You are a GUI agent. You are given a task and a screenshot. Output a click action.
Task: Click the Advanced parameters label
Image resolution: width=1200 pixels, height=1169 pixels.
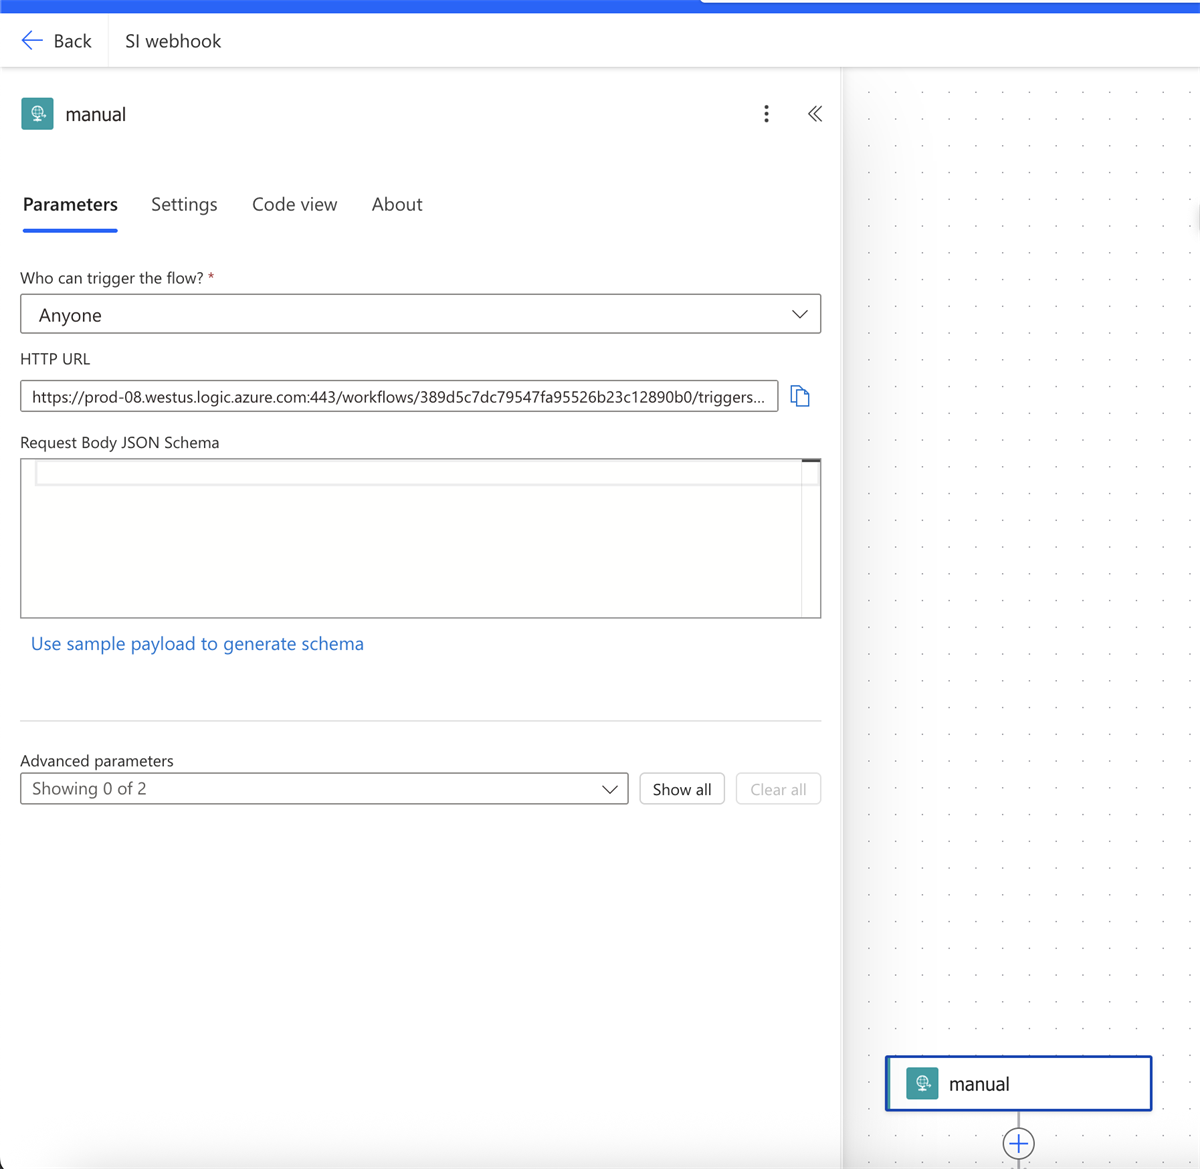[x=97, y=761]
